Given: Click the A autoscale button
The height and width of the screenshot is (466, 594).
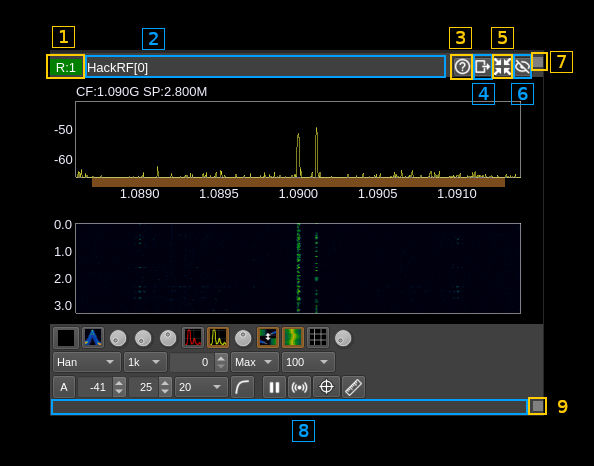Looking at the screenshot, I should point(64,387).
